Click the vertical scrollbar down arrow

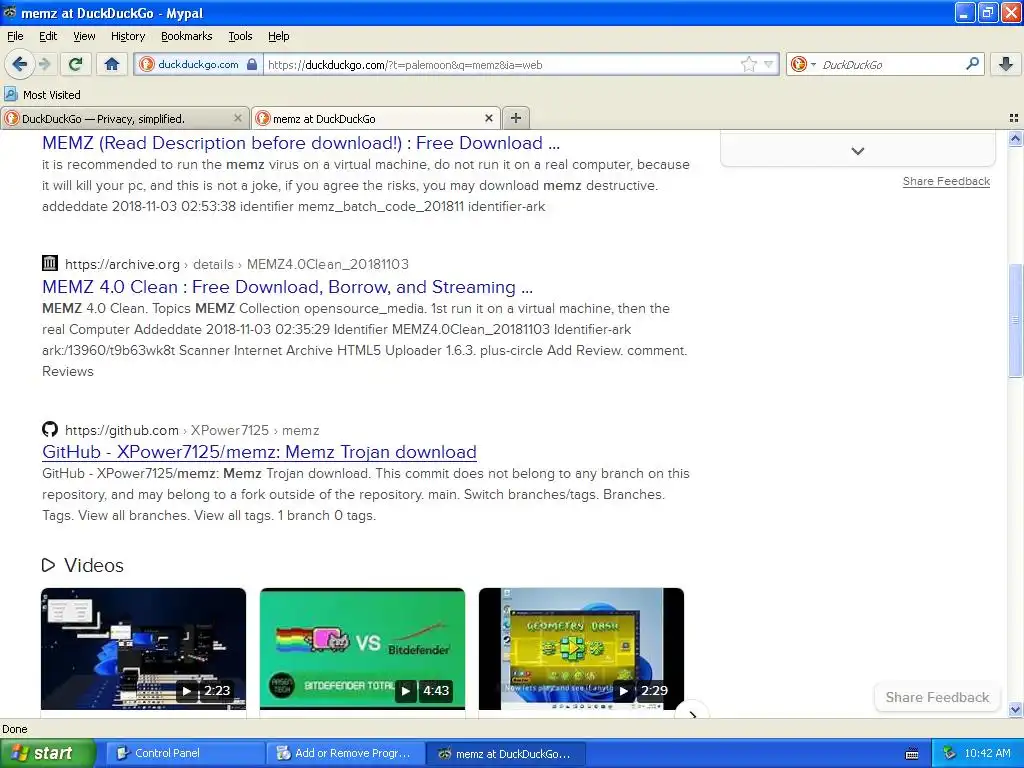(x=1015, y=709)
